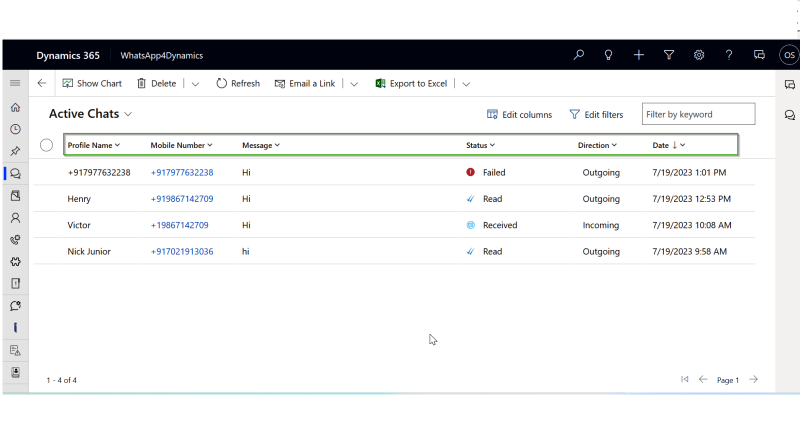800x423 pixels.
Task: Open the lightbulb assistant icon
Action: click(x=608, y=55)
